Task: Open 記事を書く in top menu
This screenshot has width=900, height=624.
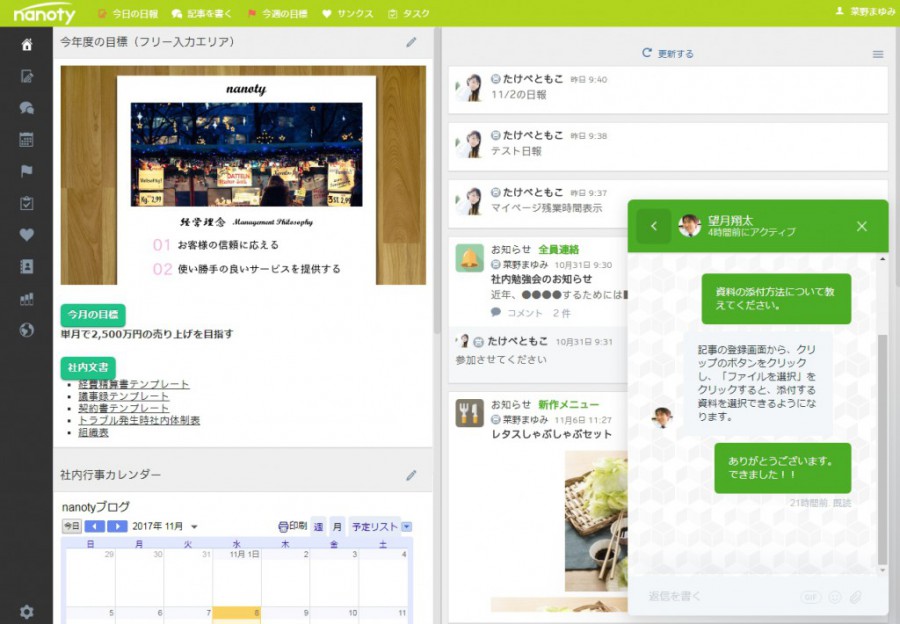Action: (202, 14)
